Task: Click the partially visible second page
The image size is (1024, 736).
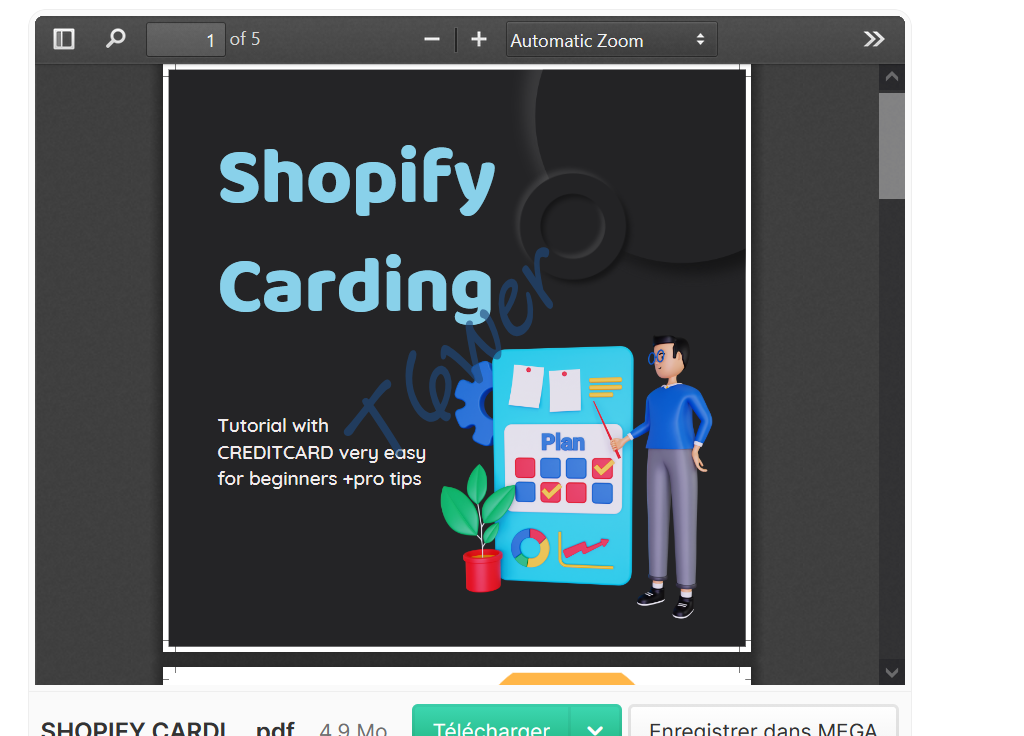Action: [x=456, y=678]
